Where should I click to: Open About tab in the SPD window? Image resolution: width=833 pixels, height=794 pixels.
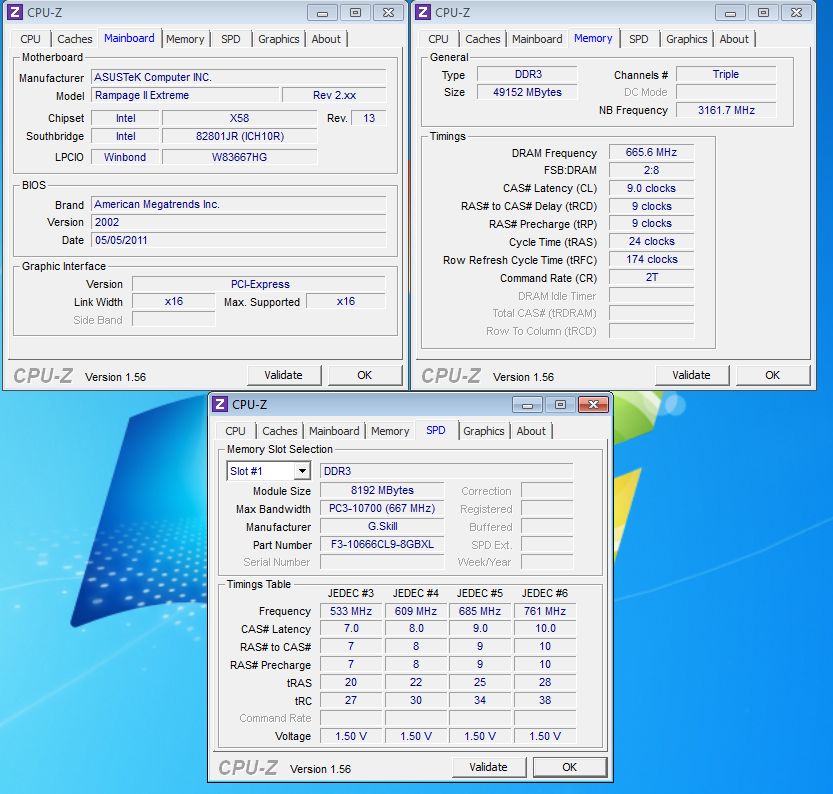pyautogui.click(x=531, y=431)
